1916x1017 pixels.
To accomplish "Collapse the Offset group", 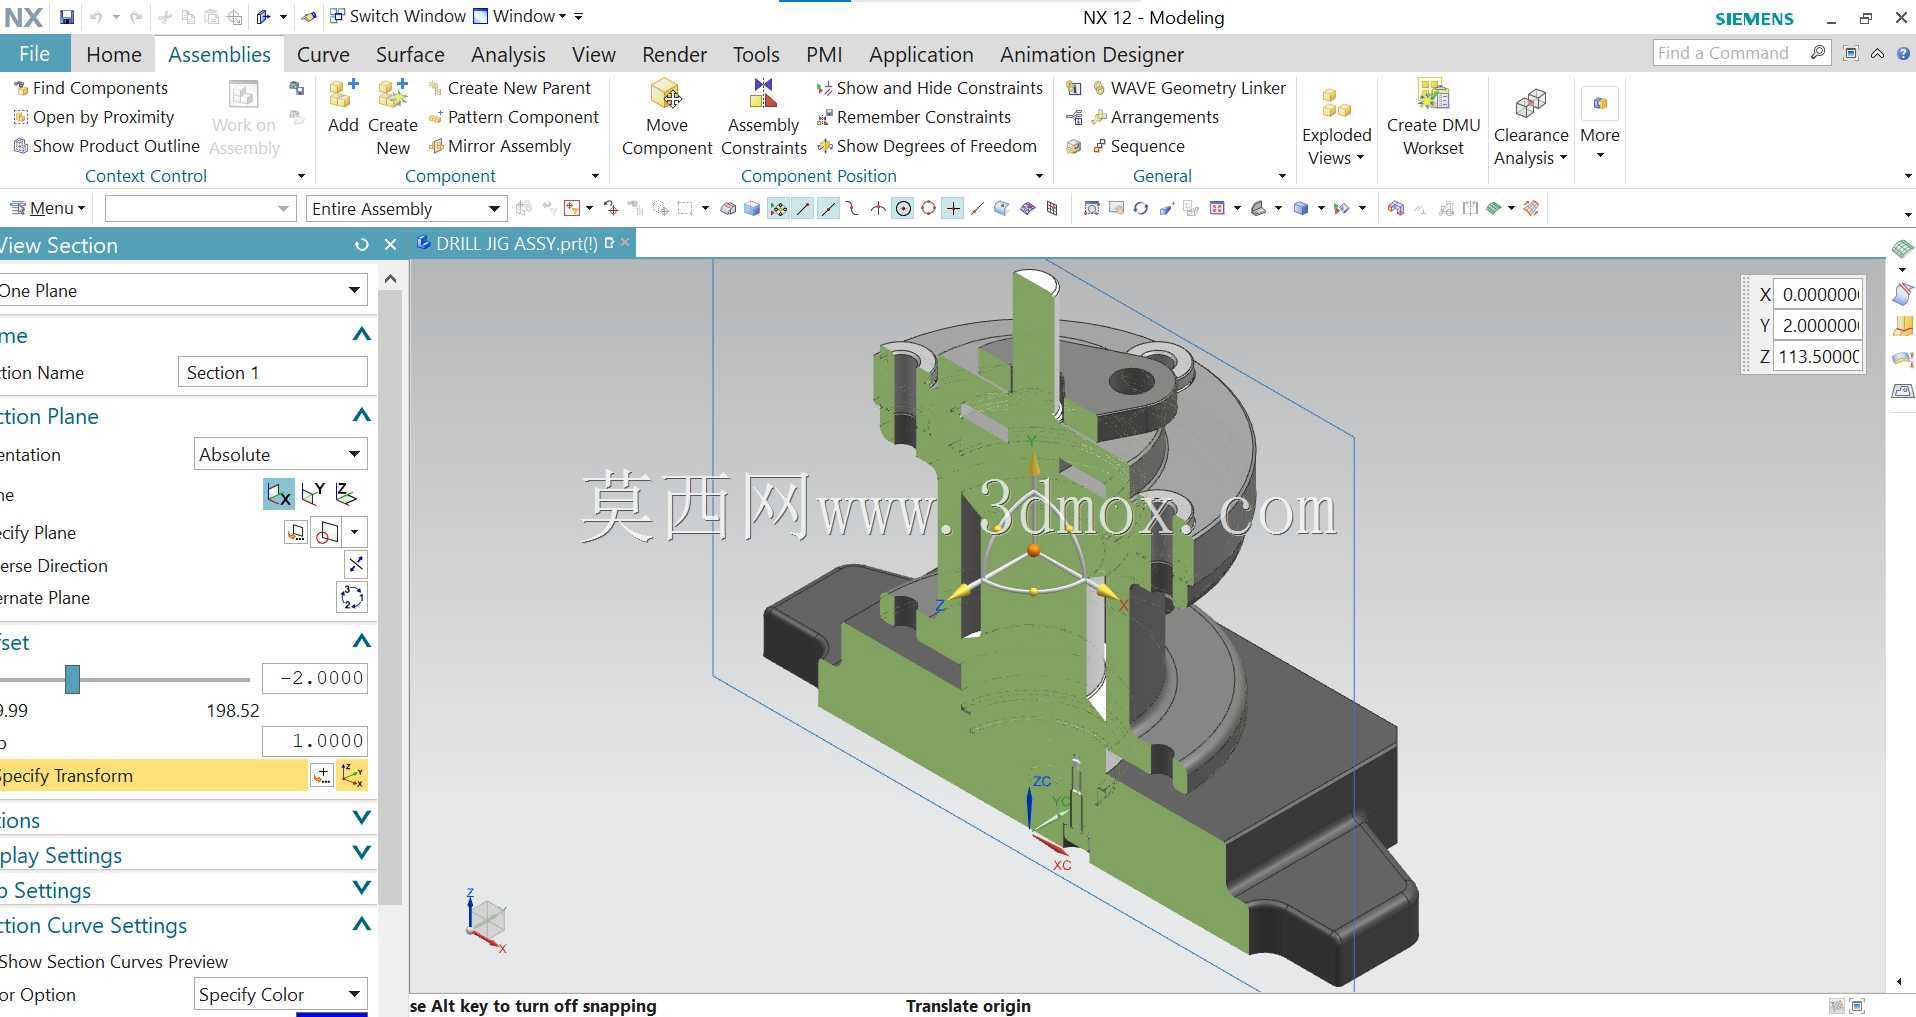I will tap(362, 641).
